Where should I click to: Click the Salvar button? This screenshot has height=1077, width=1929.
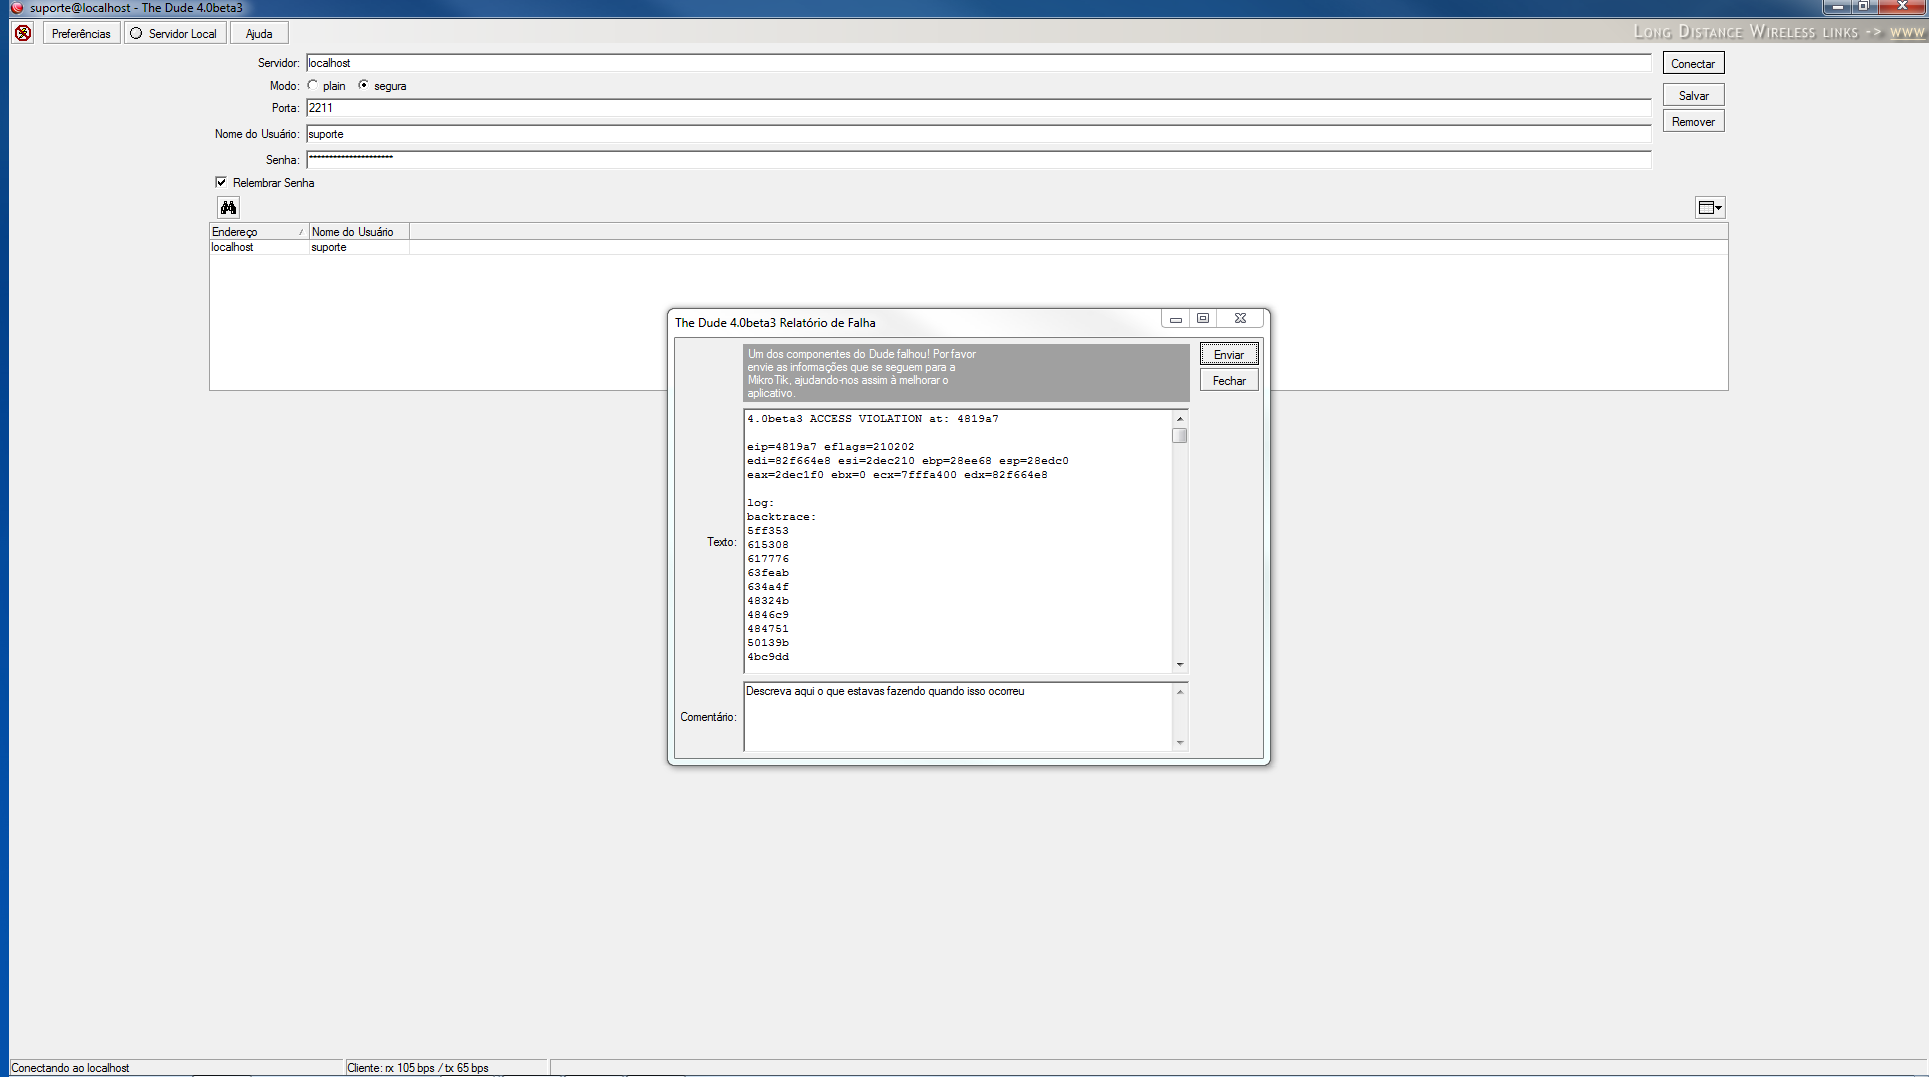coord(1693,95)
